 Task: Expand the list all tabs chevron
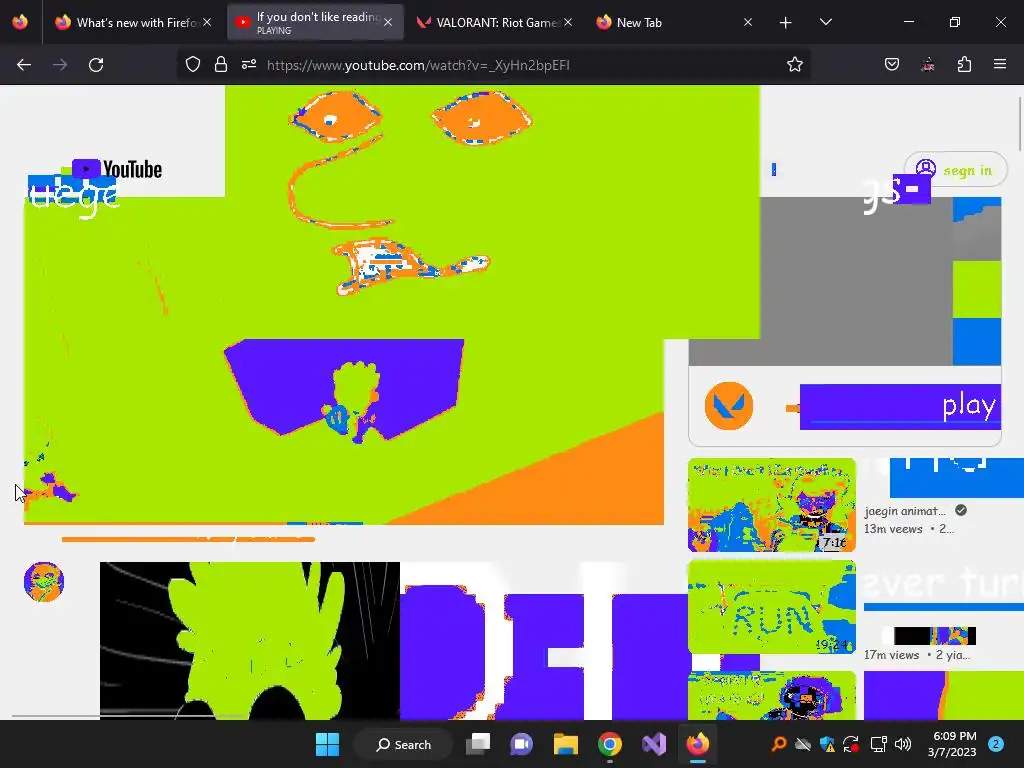coord(825,22)
